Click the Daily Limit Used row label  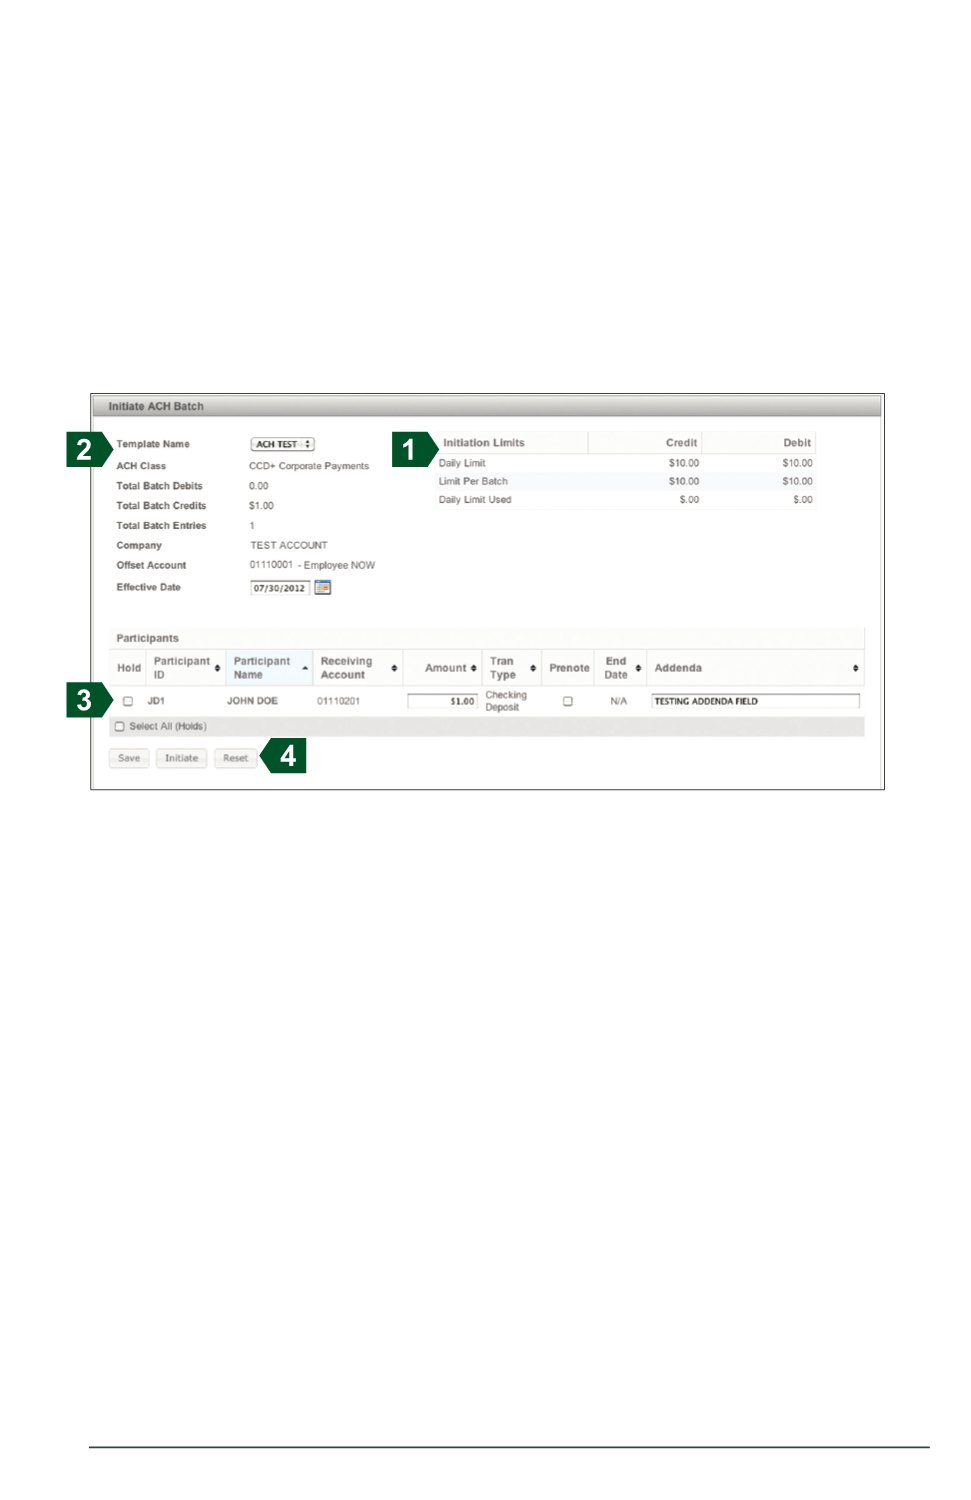pyautogui.click(x=475, y=499)
